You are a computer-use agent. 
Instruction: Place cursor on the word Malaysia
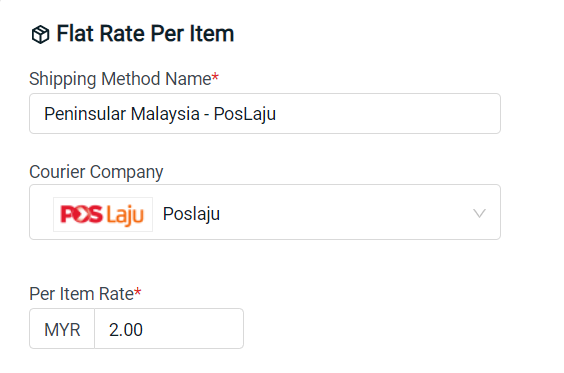click(x=165, y=115)
